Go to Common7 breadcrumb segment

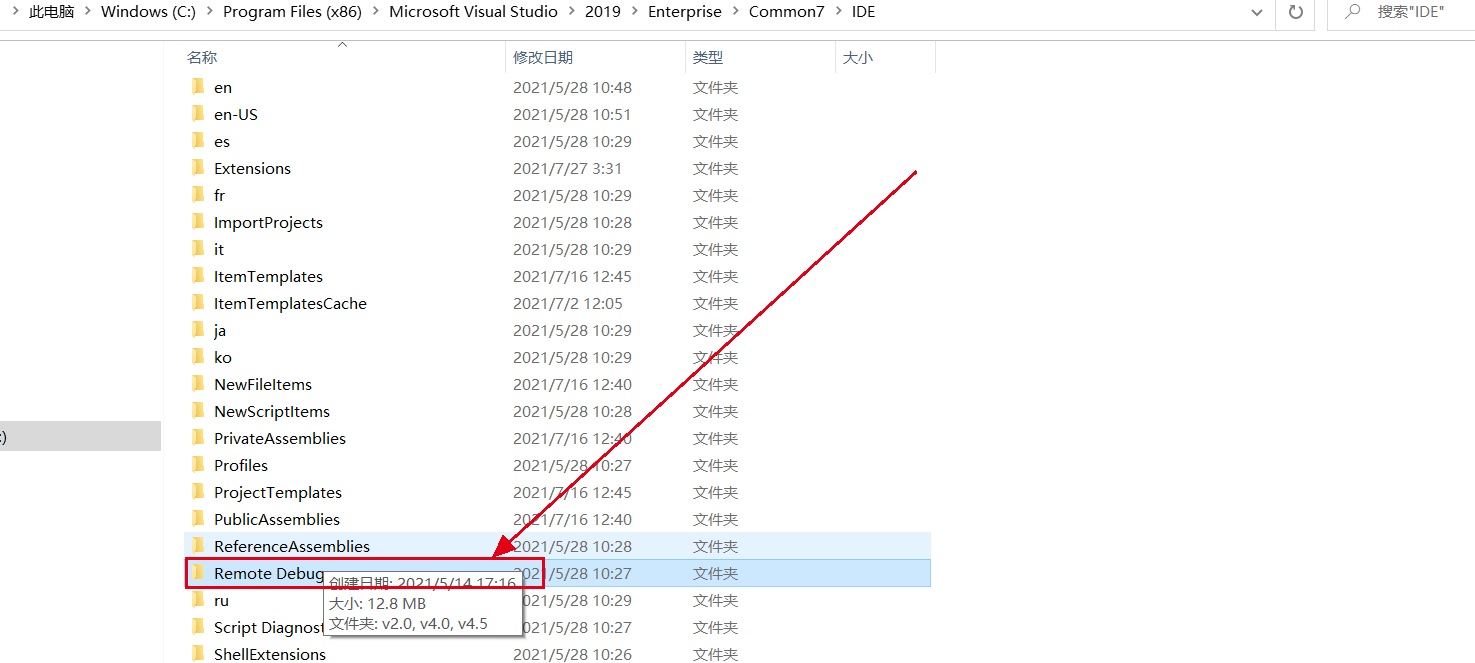pyautogui.click(x=787, y=12)
